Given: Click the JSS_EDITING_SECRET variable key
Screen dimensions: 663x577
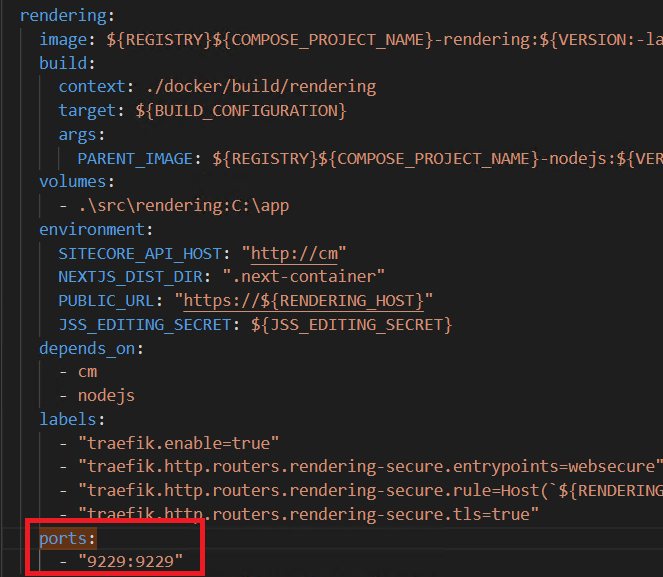Looking at the screenshot, I should (145, 325).
